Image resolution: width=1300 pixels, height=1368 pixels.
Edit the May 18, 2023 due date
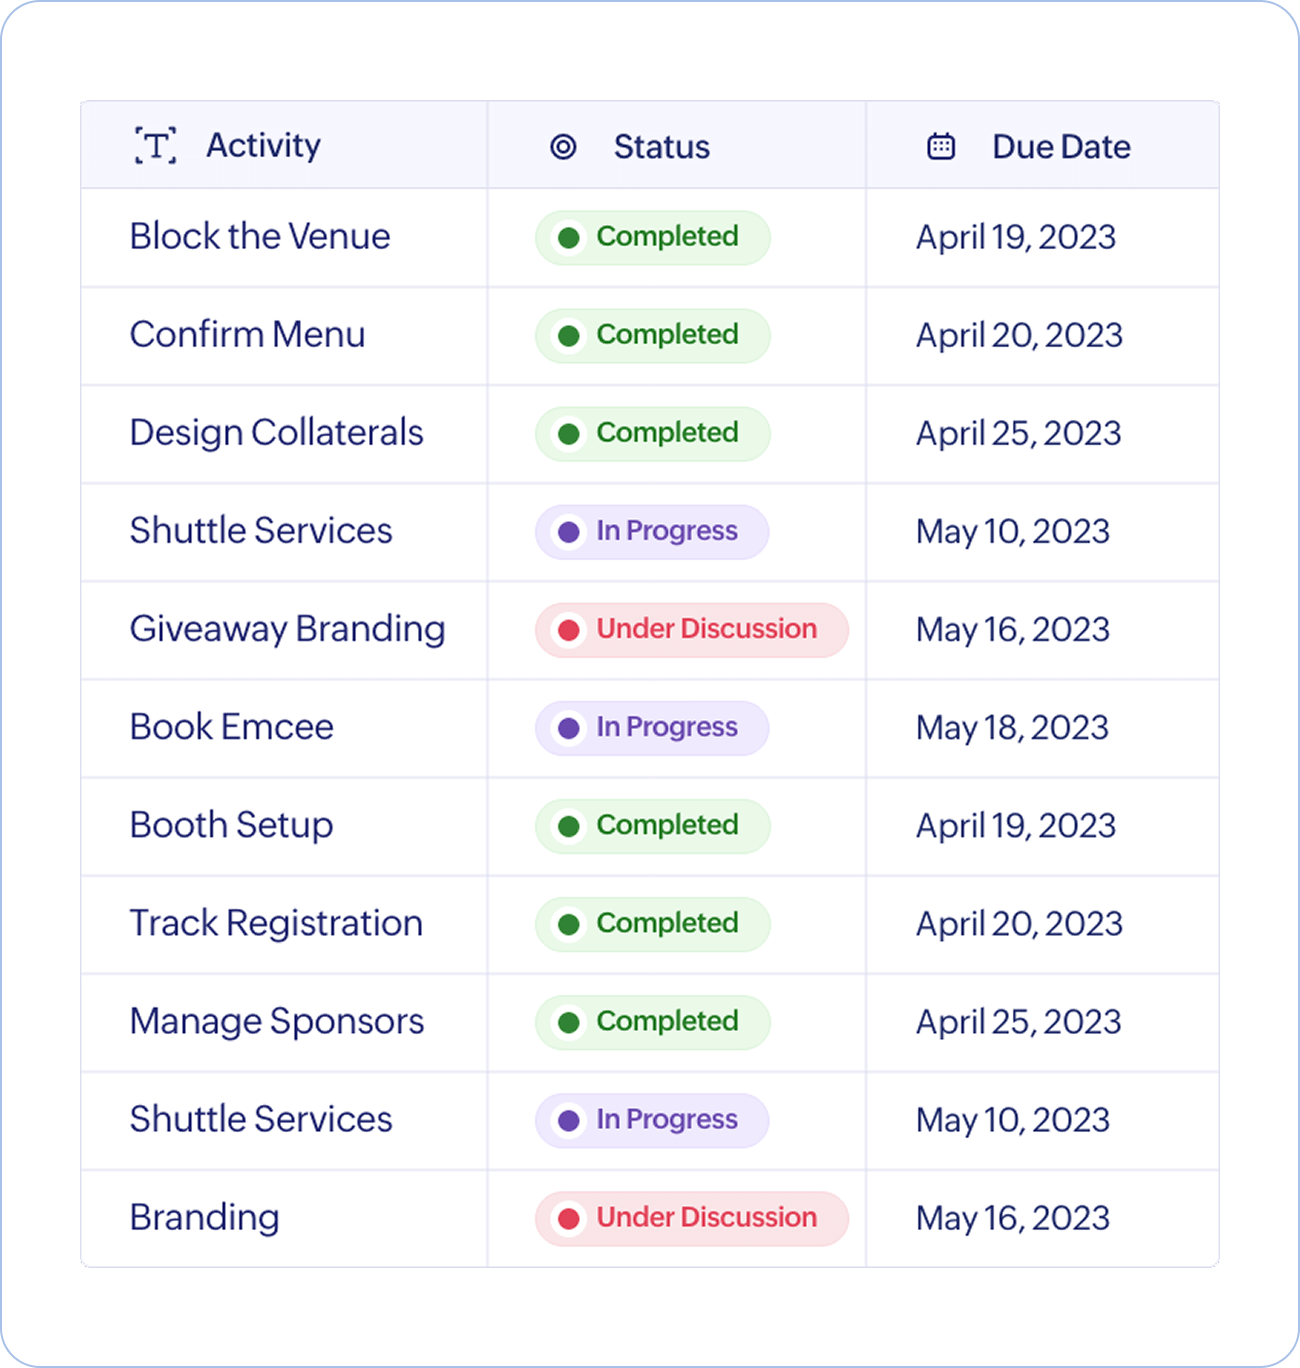[x=1012, y=728]
